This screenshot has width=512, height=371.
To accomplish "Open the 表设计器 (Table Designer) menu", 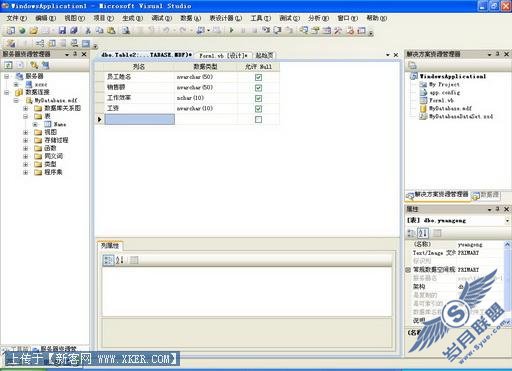I will (x=225, y=18).
